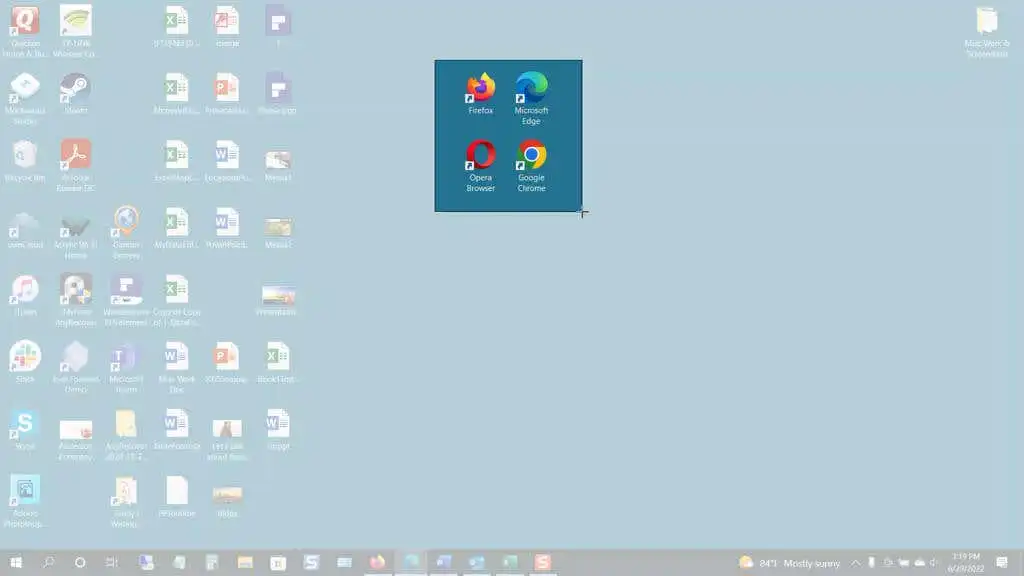Image resolution: width=1024 pixels, height=576 pixels.
Task: Launch Firefox from the taskbar
Action: pyautogui.click(x=375, y=562)
